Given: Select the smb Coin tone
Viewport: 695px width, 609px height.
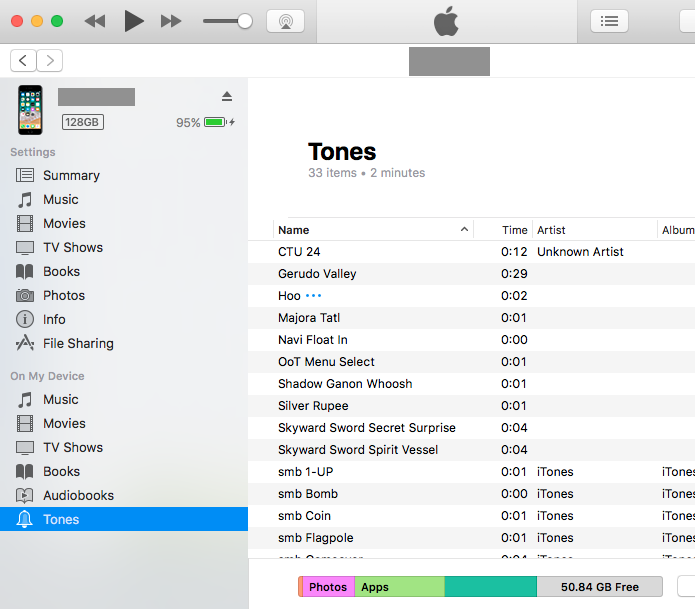Looking at the screenshot, I should [x=471, y=516].
